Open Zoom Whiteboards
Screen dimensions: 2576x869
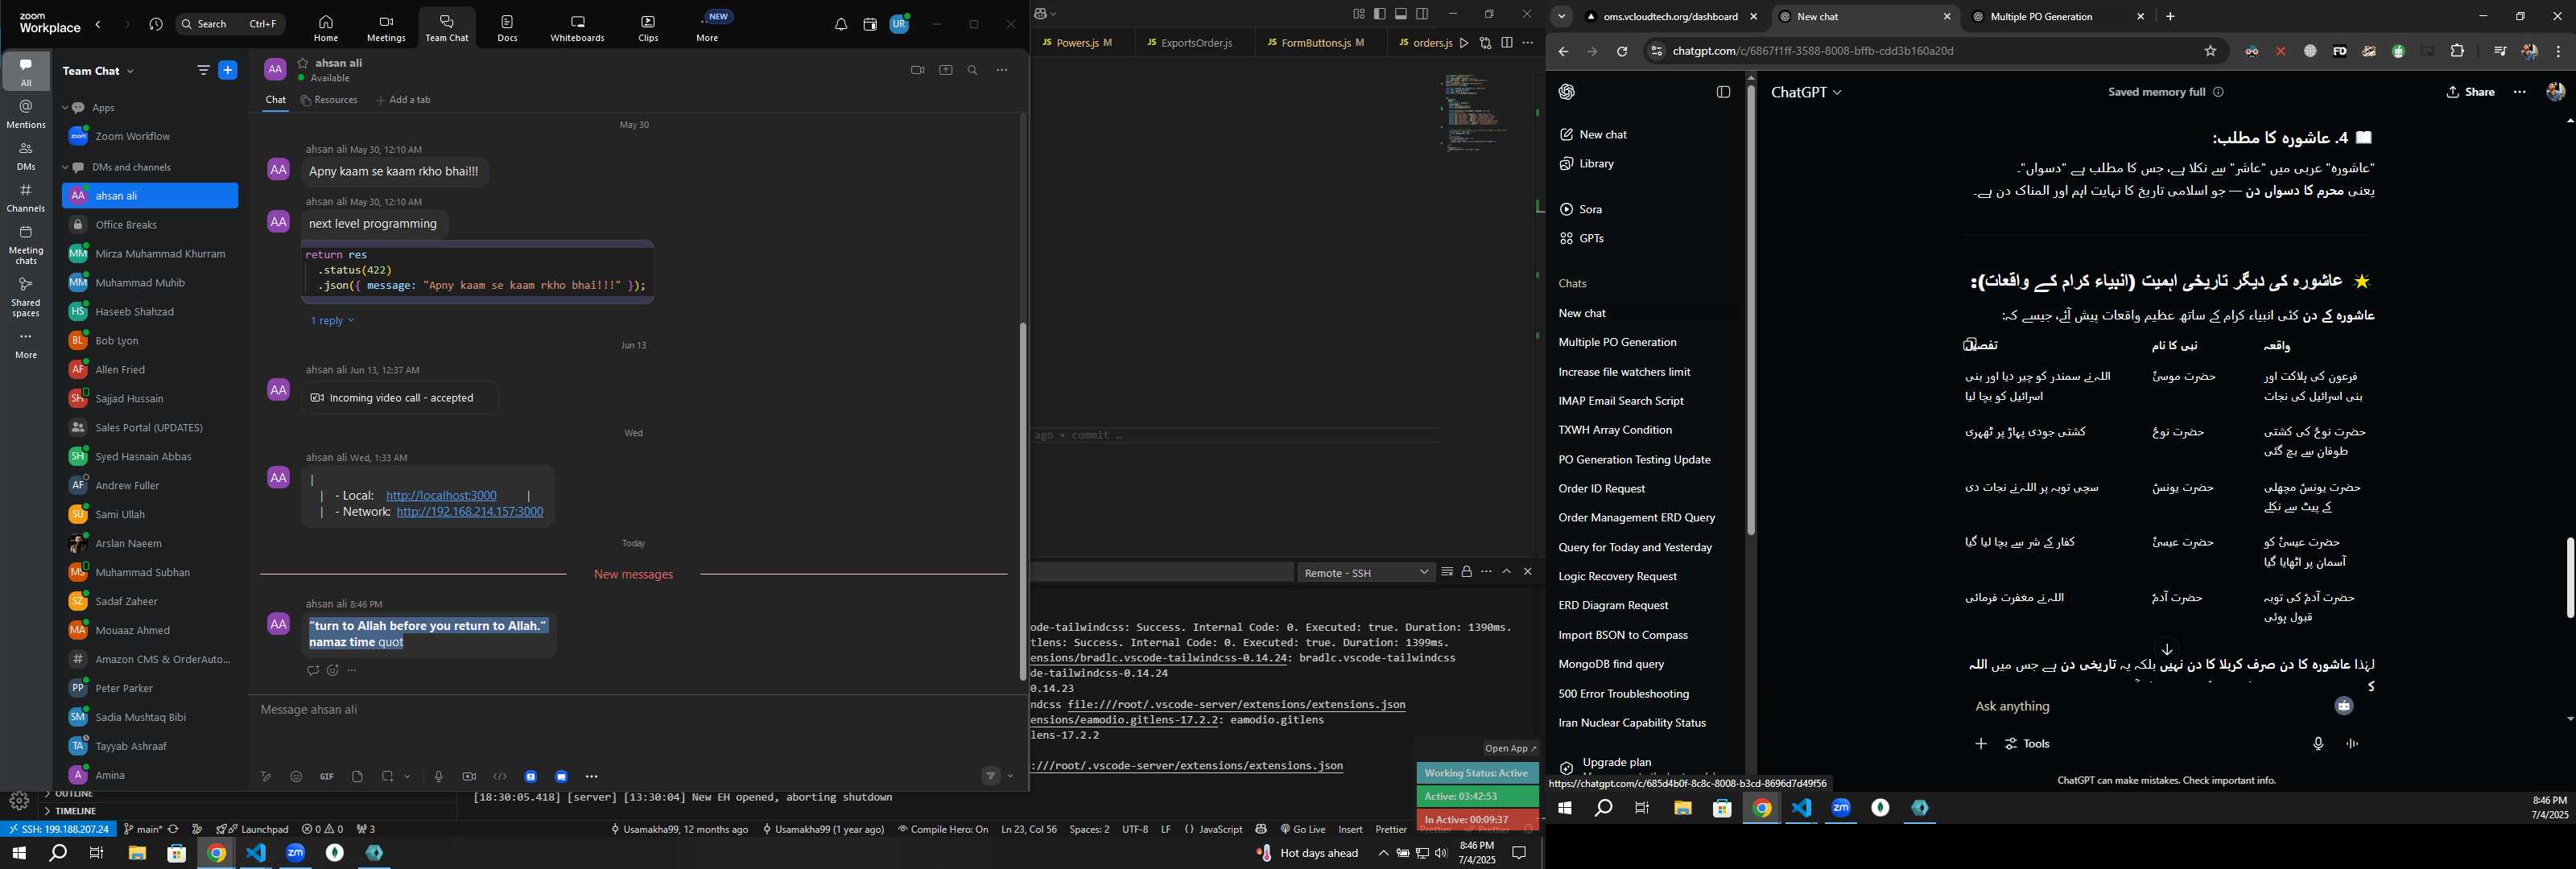(x=577, y=28)
